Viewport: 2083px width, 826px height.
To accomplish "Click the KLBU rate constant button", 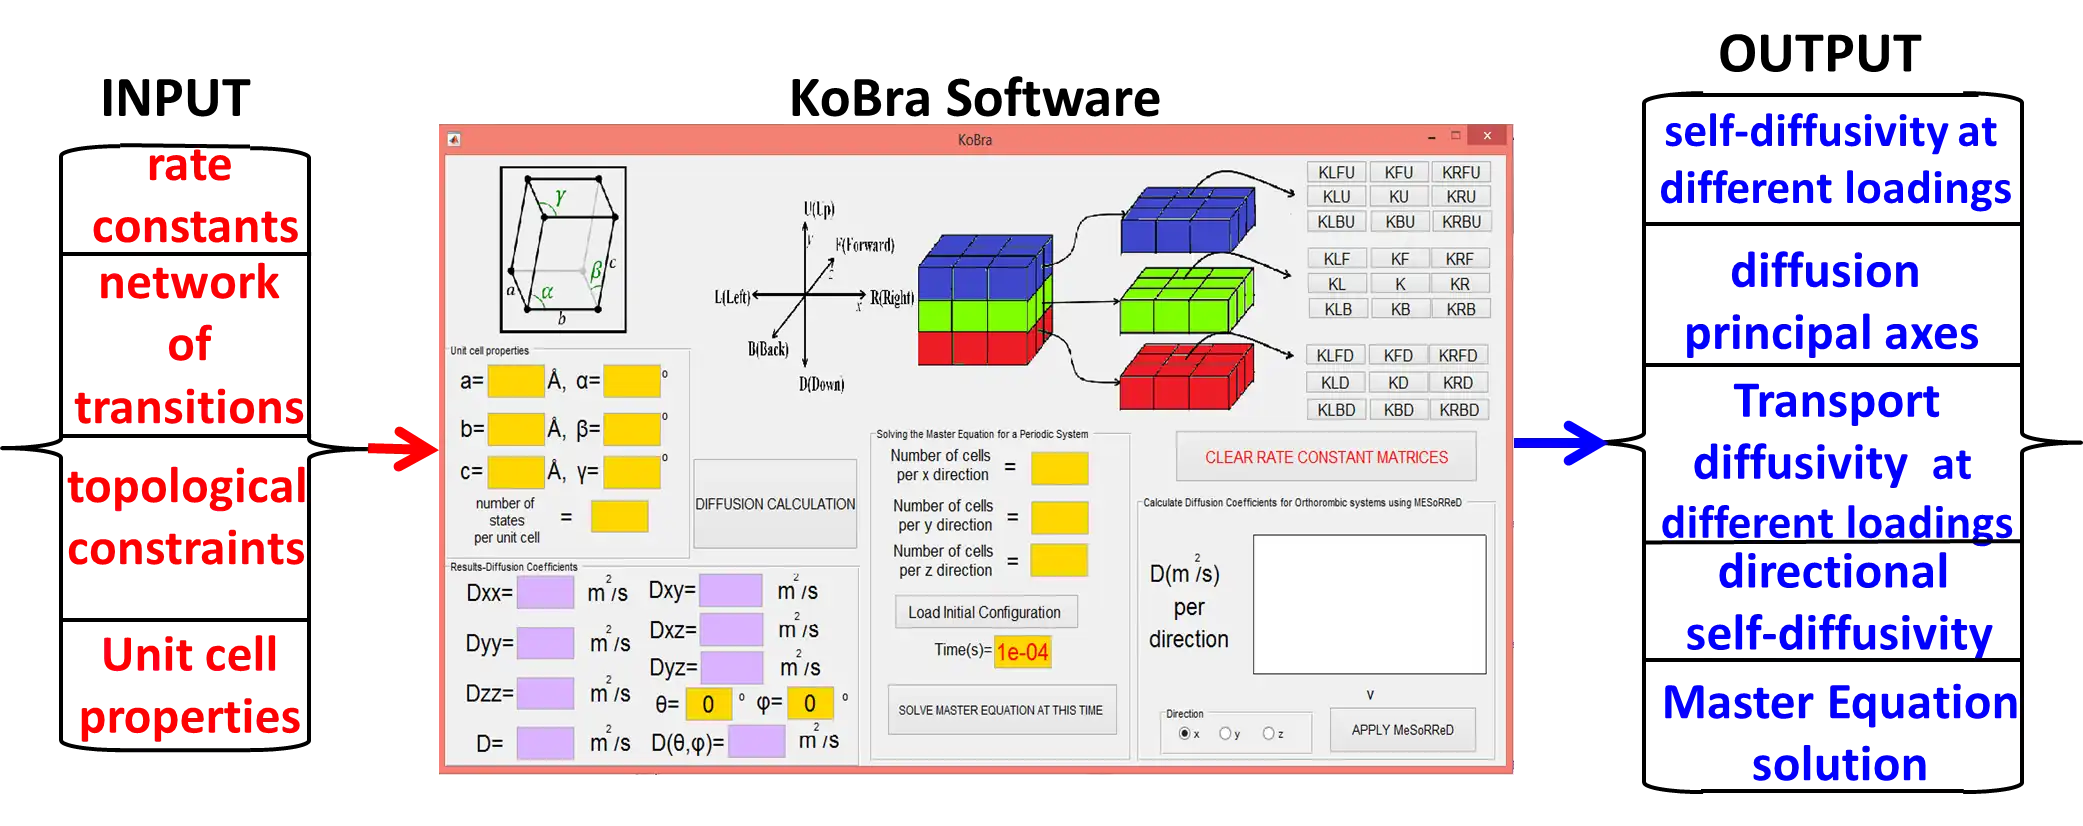I will point(1336,222).
